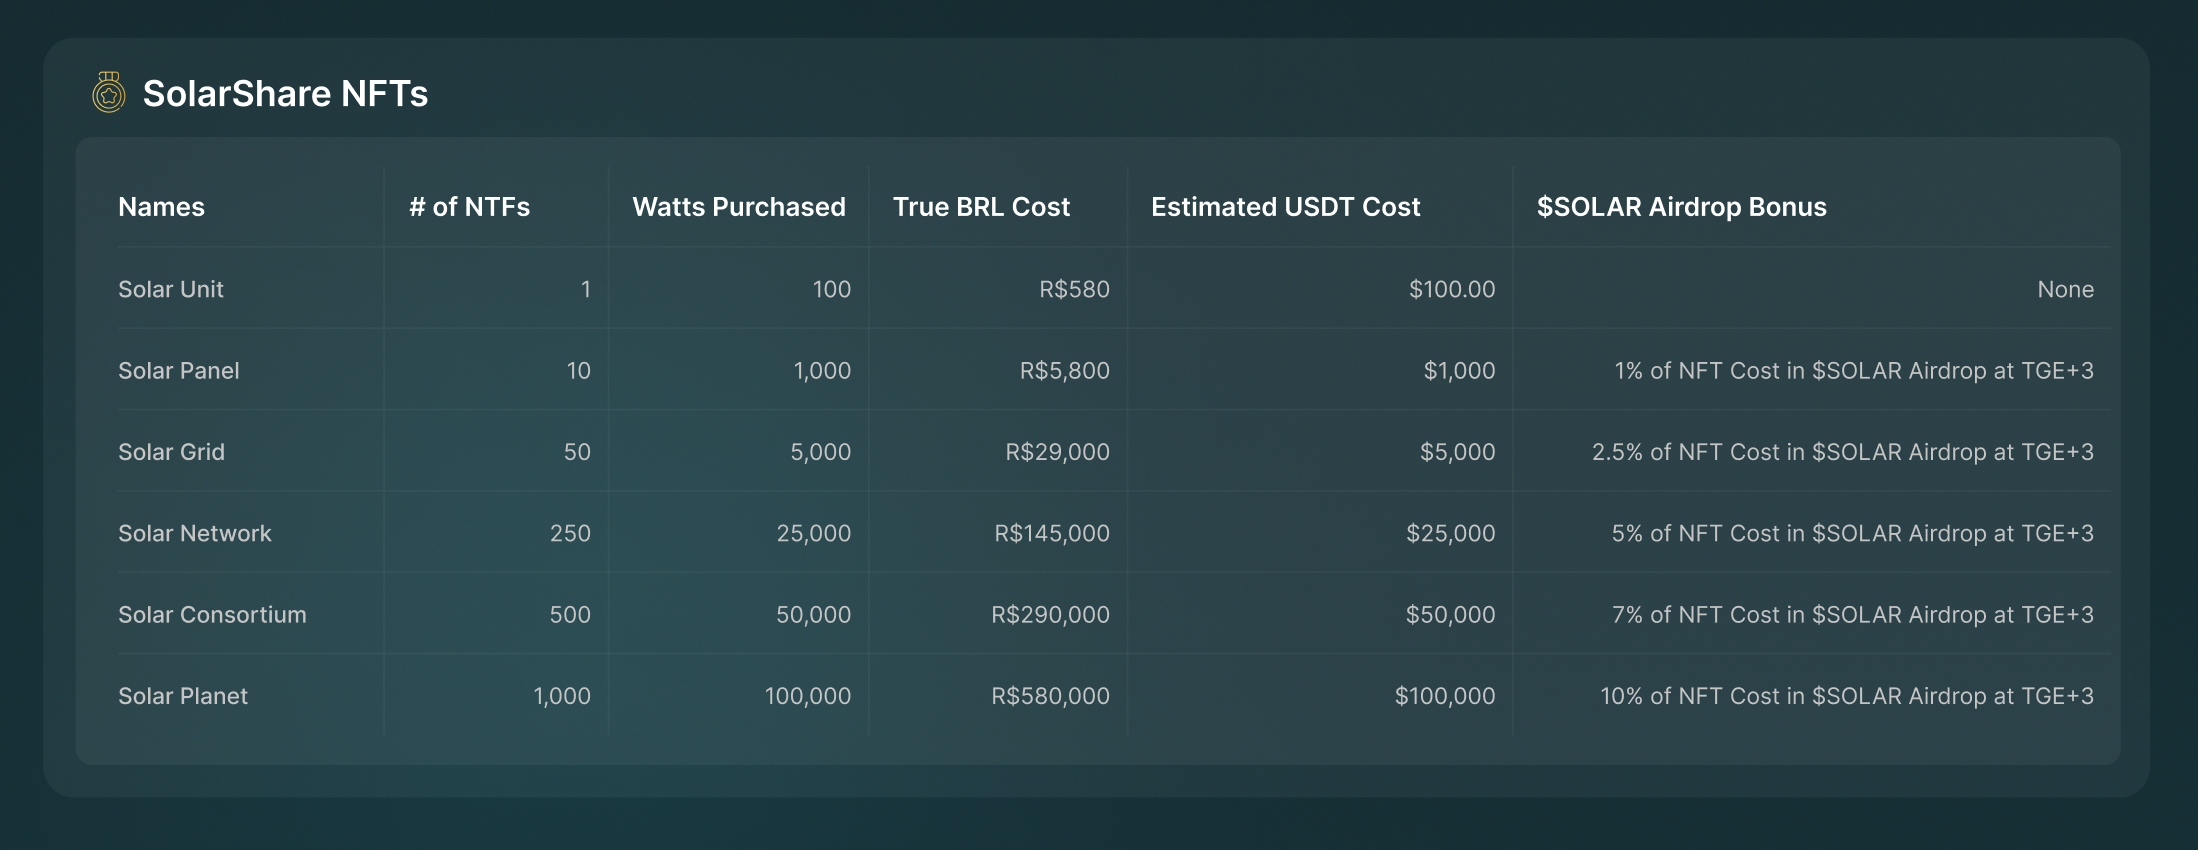
Task: Click the Watts Purchased column header
Action: coord(738,207)
